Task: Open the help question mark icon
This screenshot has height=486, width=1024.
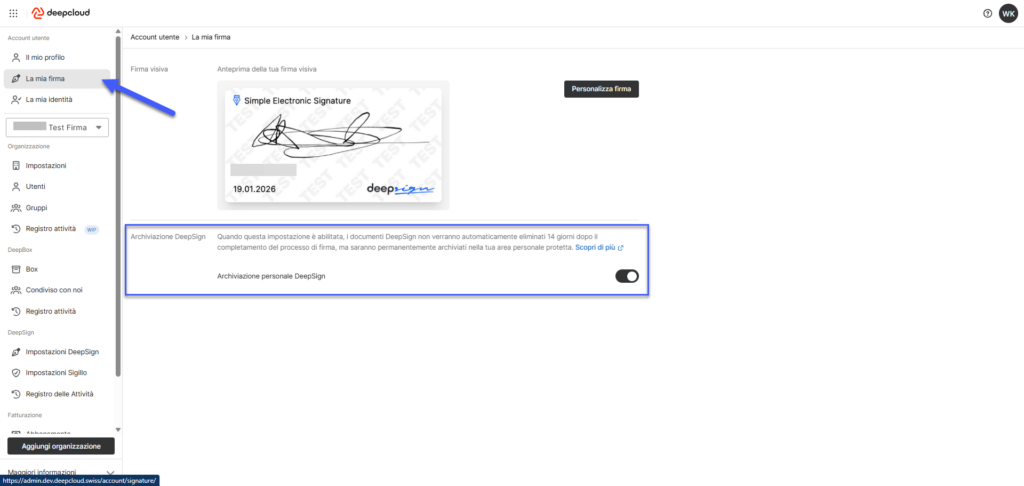Action: pyautogui.click(x=987, y=13)
